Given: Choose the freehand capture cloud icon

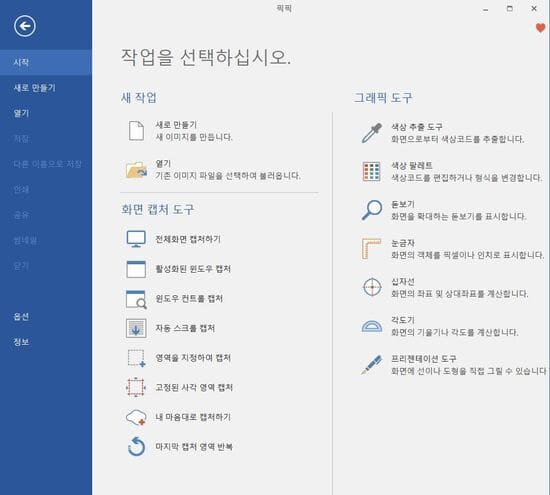Looking at the screenshot, I should 136,417.
